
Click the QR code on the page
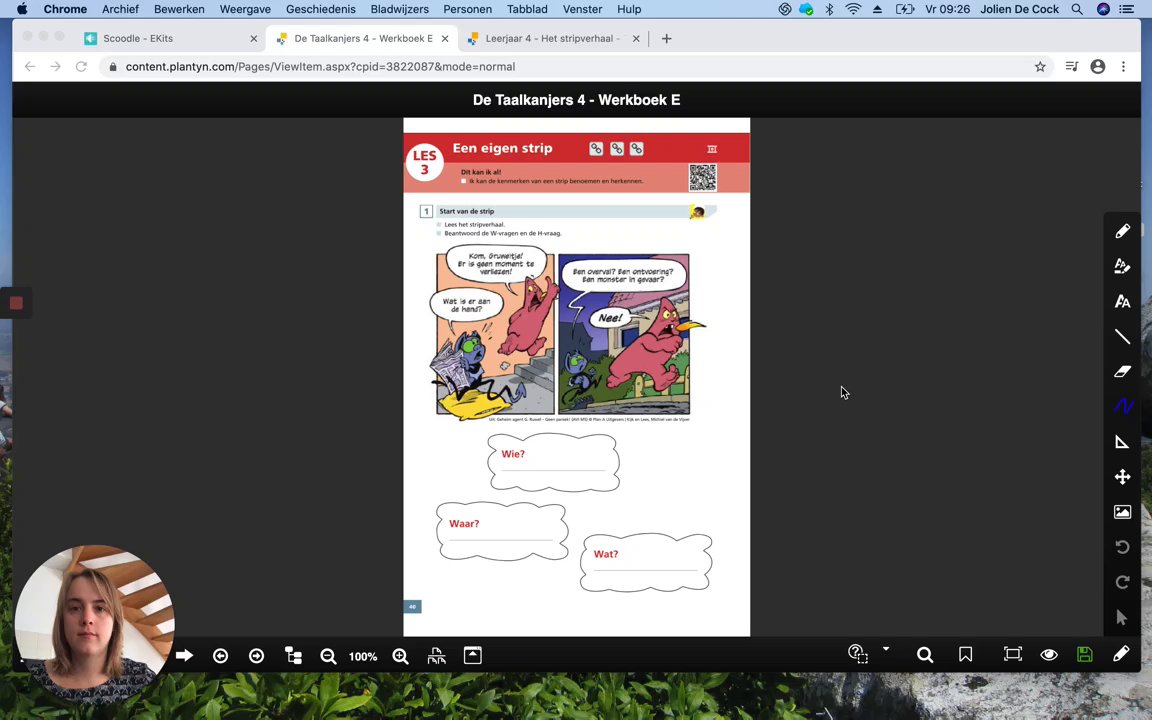[702, 177]
